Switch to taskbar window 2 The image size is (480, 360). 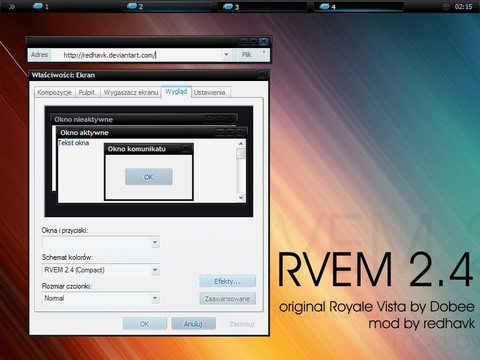coord(167,6)
